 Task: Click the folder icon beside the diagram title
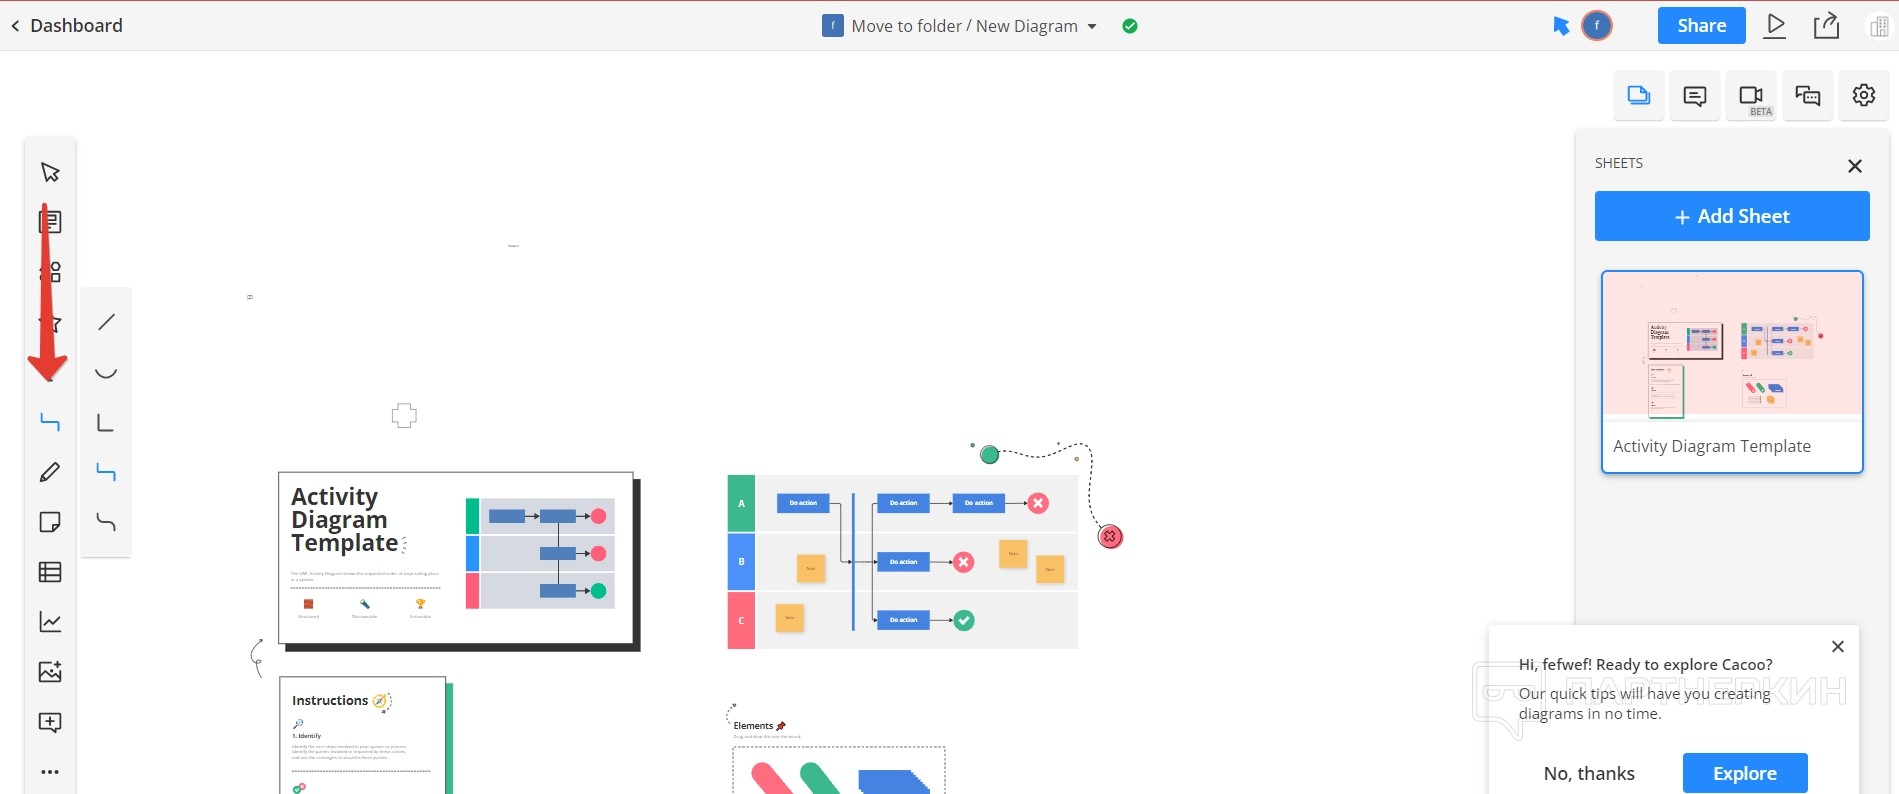click(x=832, y=26)
